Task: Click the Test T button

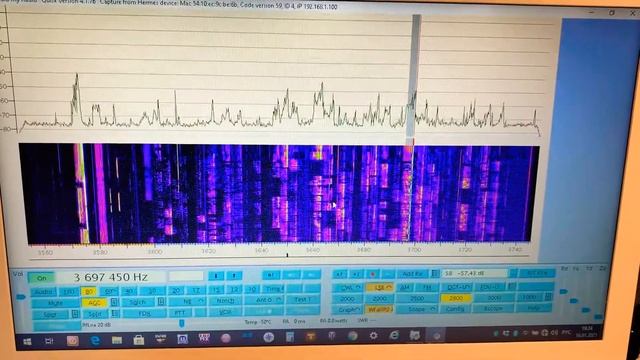Action: 303,300
